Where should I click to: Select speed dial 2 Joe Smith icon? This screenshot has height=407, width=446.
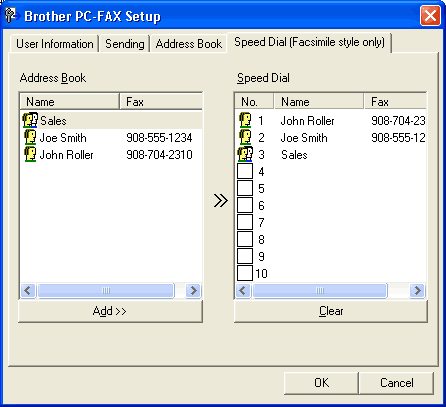(x=245, y=137)
